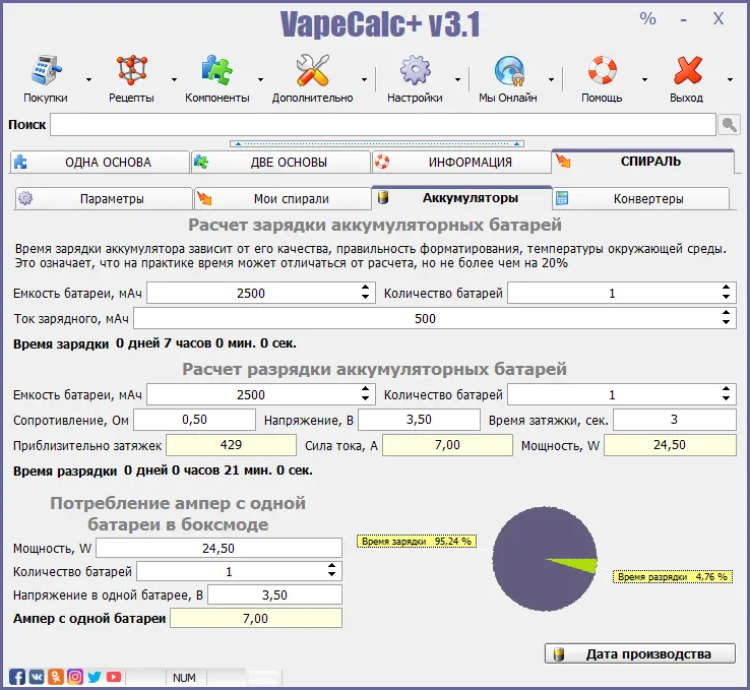Click the charging Количество батарей spinner arrows
Screen dimensions: 750x690
click(726, 293)
